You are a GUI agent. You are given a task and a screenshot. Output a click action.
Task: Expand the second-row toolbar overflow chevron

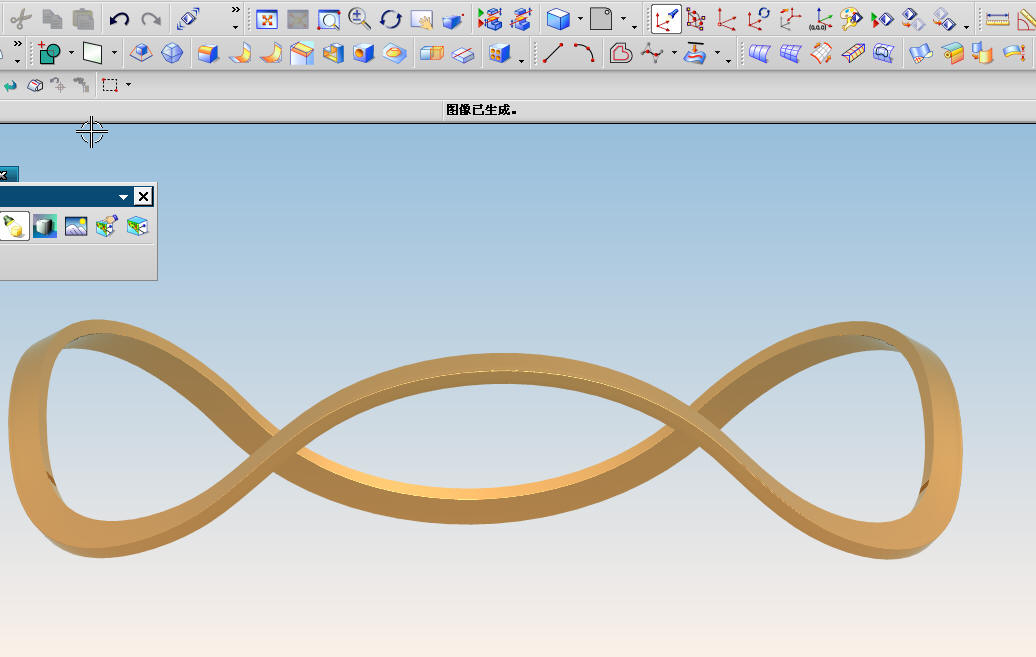point(17,44)
